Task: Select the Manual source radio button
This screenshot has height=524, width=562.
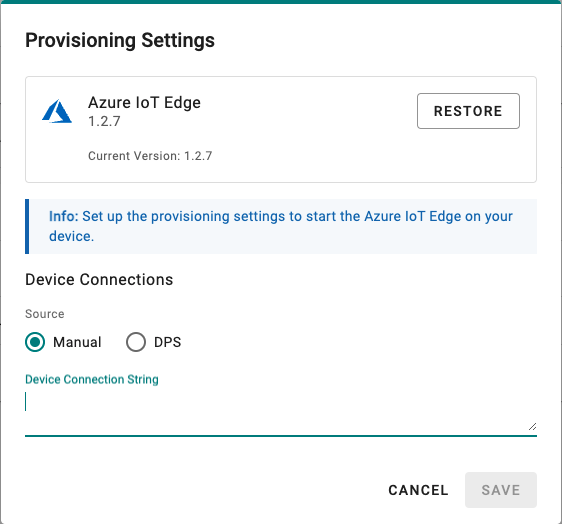Action: (35, 342)
